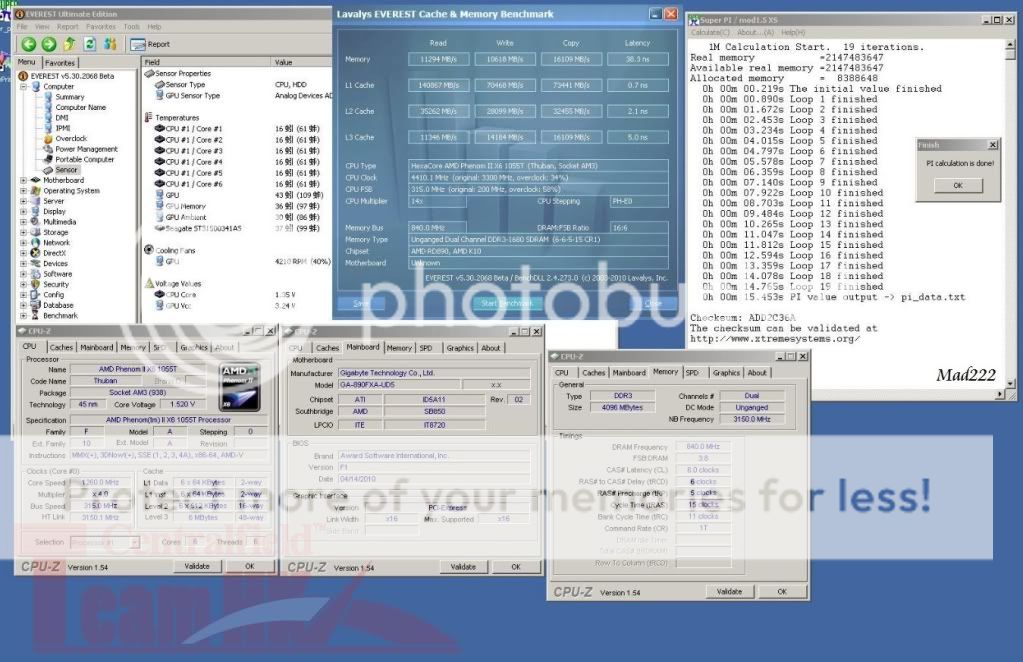The height and width of the screenshot is (662, 1023).
Task: Open the Caches tab in leftmost CPU-Z
Action: pyautogui.click(x=60, y=348)
